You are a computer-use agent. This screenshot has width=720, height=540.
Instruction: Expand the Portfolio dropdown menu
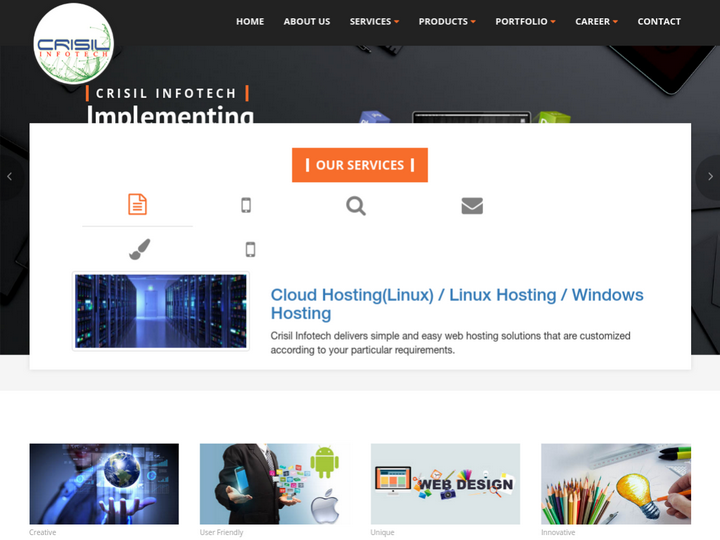pyautogui.click(x=525, y=21)
